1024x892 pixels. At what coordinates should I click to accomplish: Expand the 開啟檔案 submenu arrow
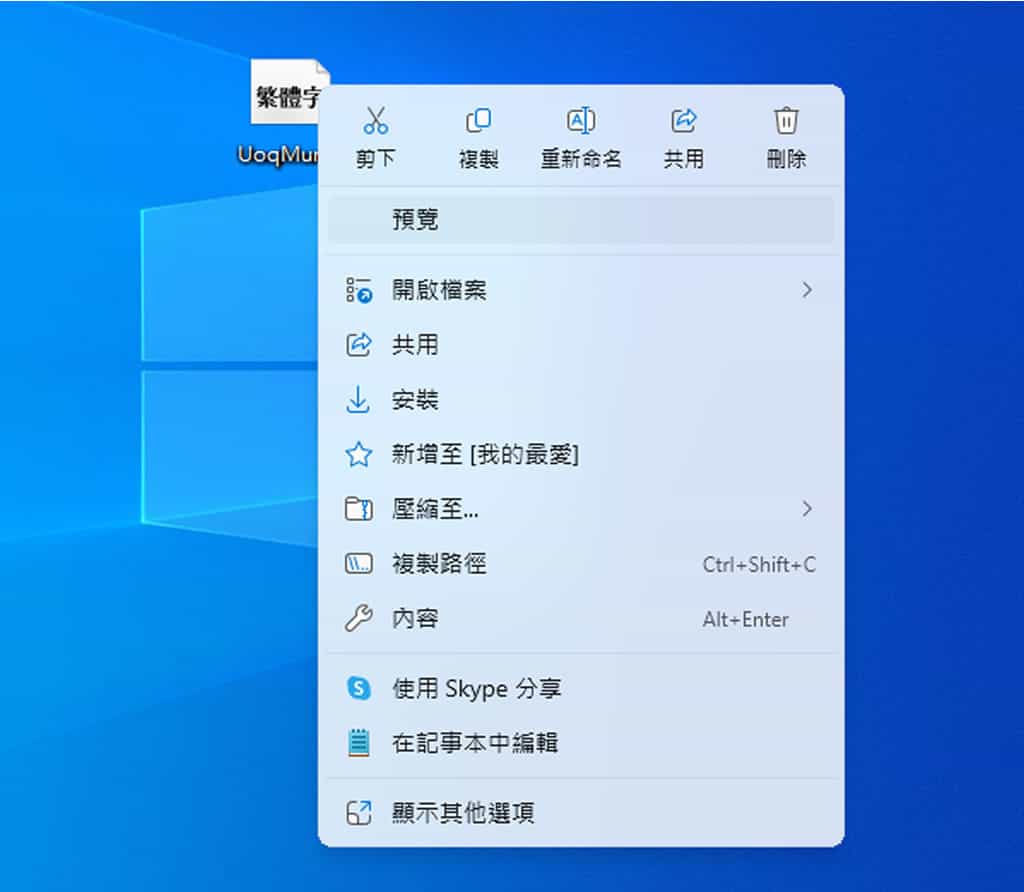coord(807,290)
